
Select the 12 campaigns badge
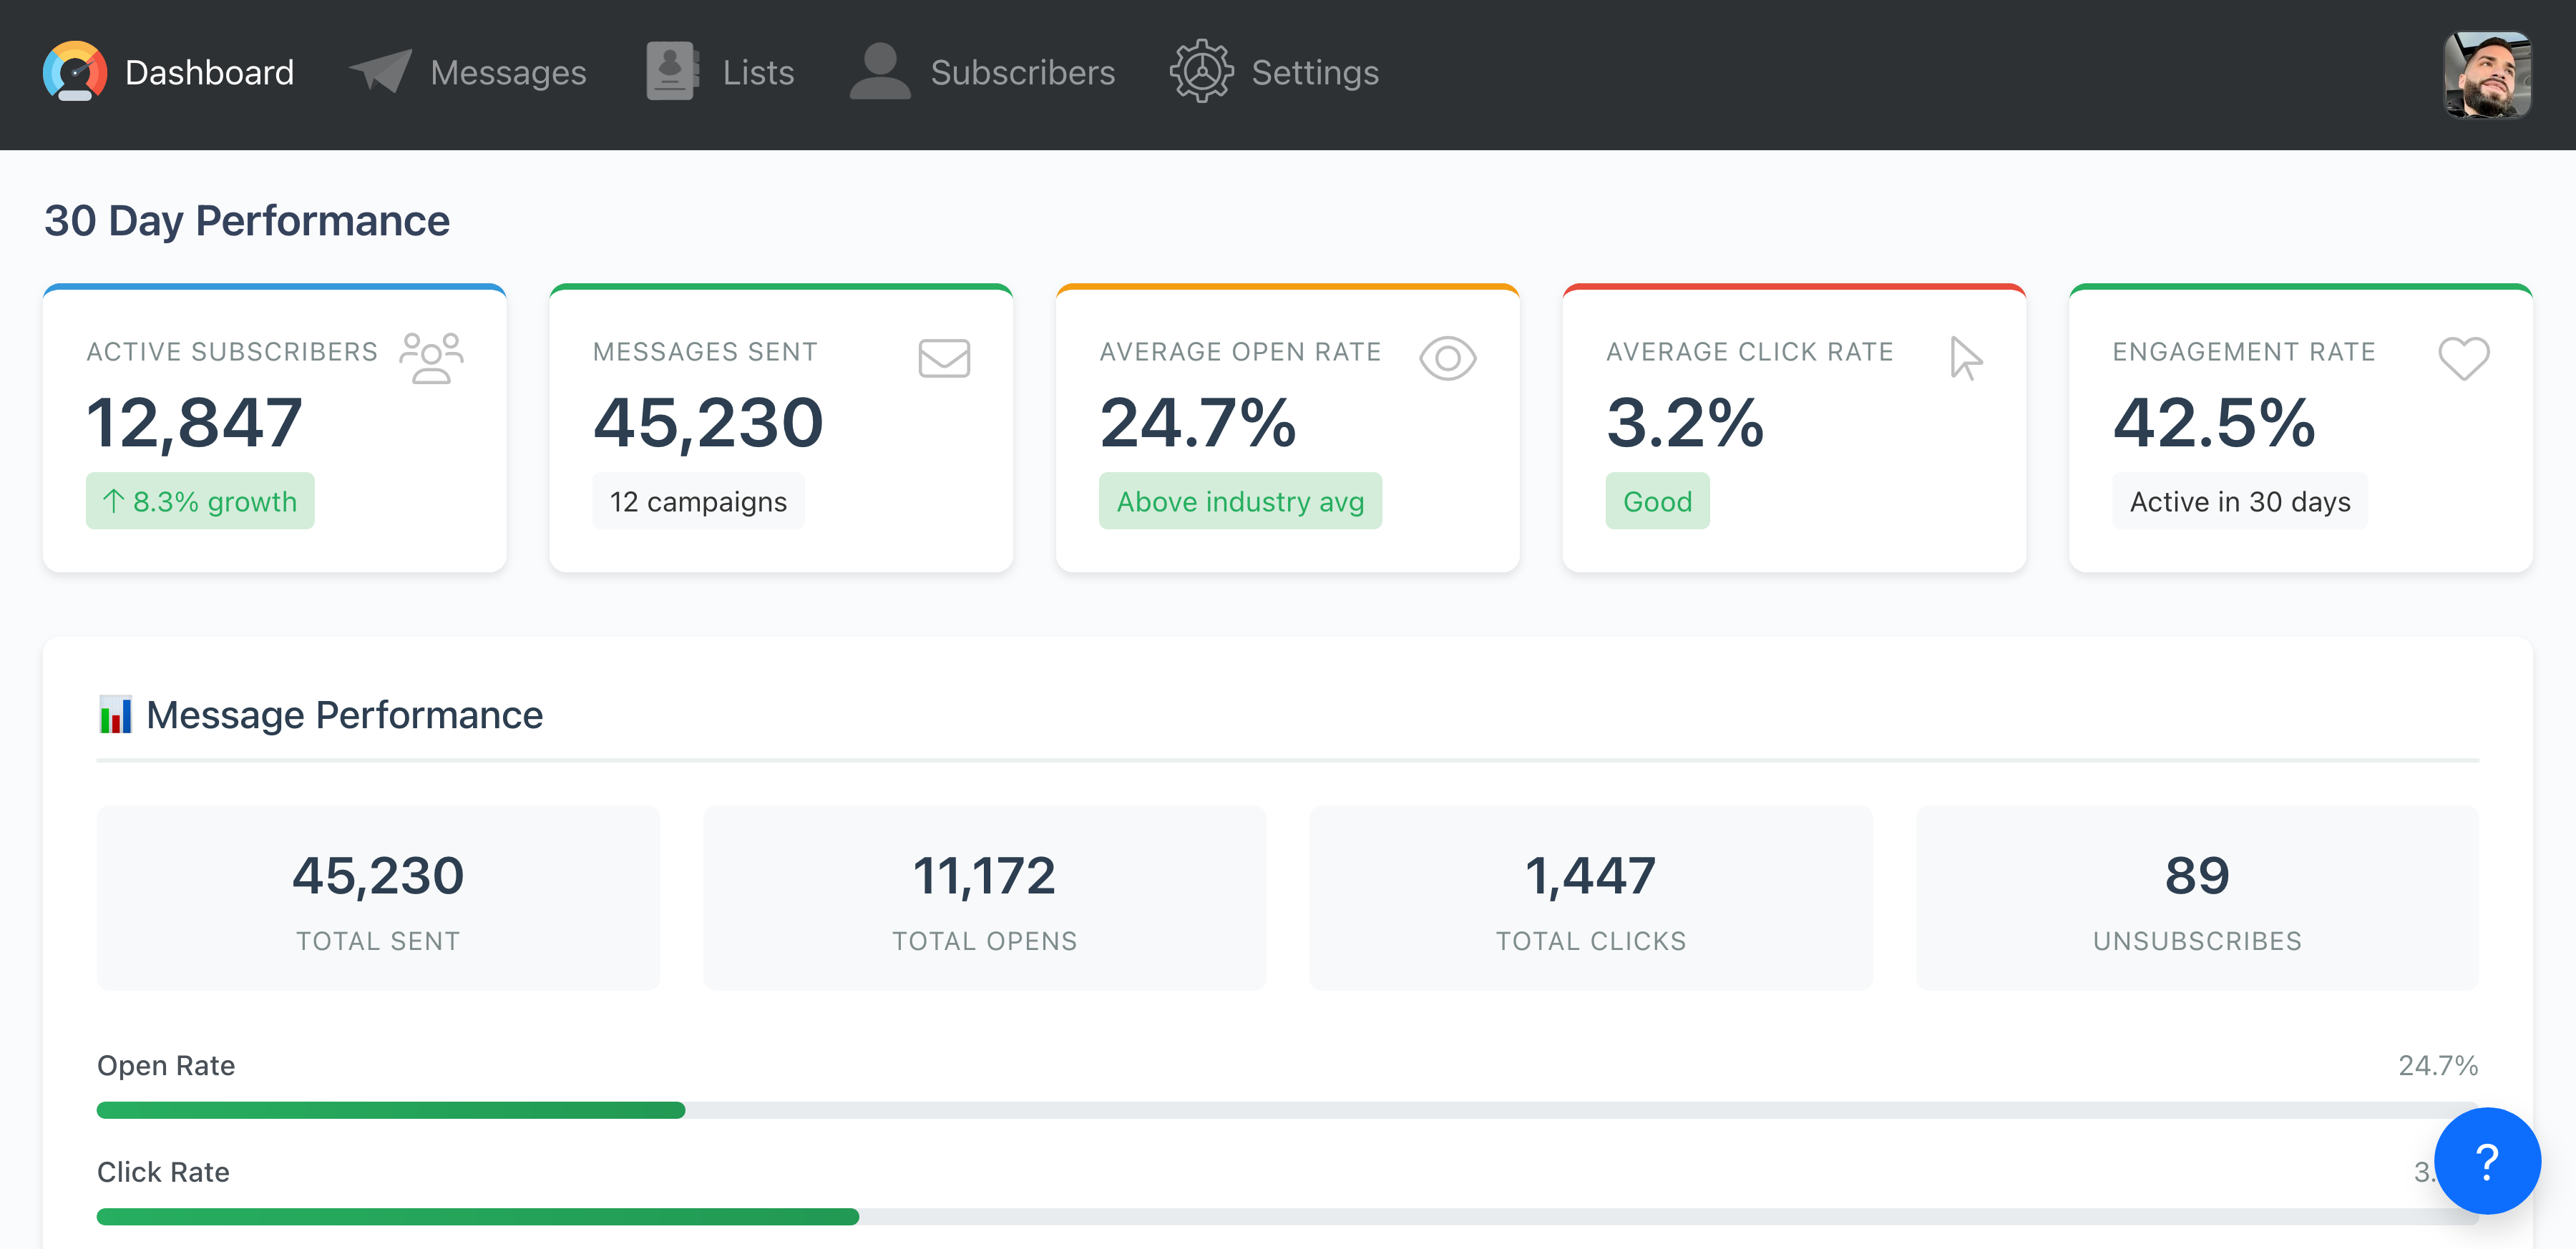[698, 501]
